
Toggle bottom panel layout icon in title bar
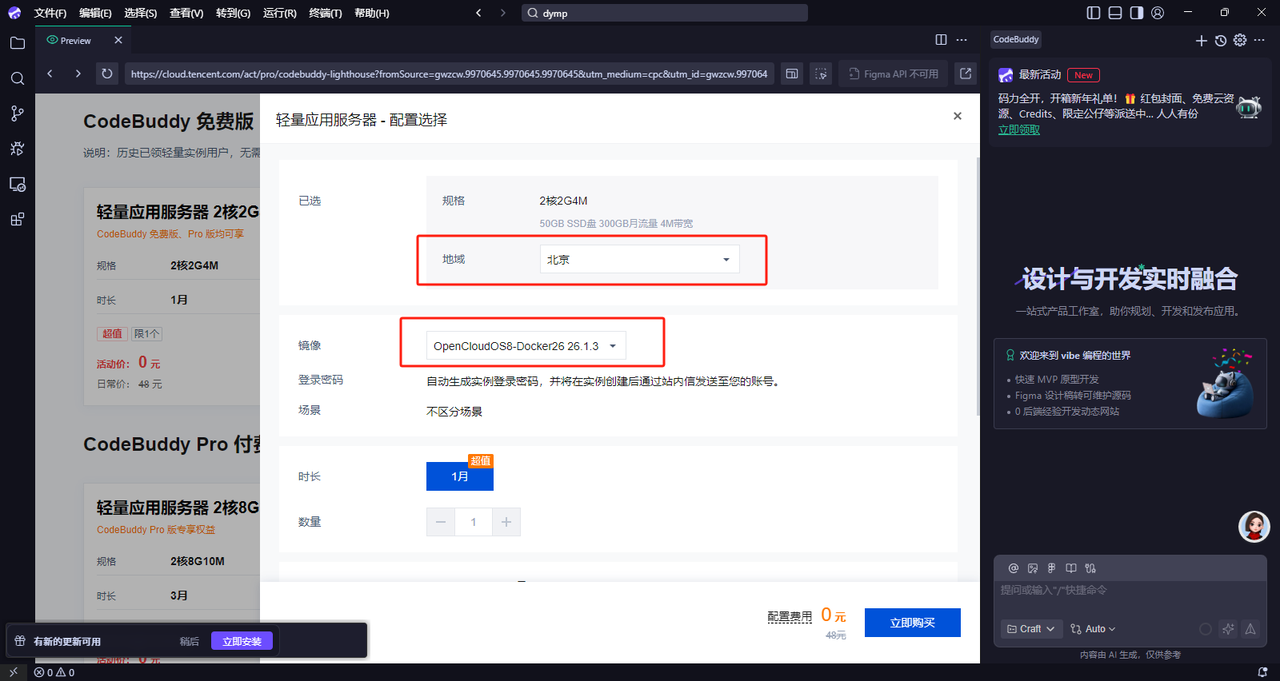pyautogui.click(x=1115, y=13)
